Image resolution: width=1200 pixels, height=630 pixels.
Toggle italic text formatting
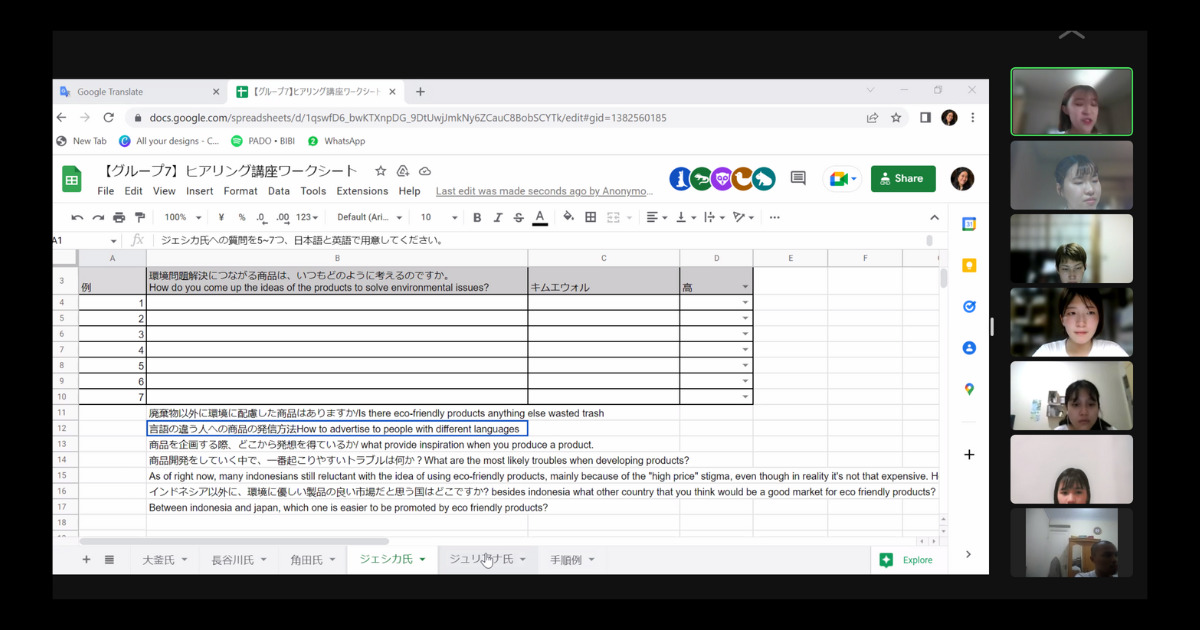tap(498, 217)
